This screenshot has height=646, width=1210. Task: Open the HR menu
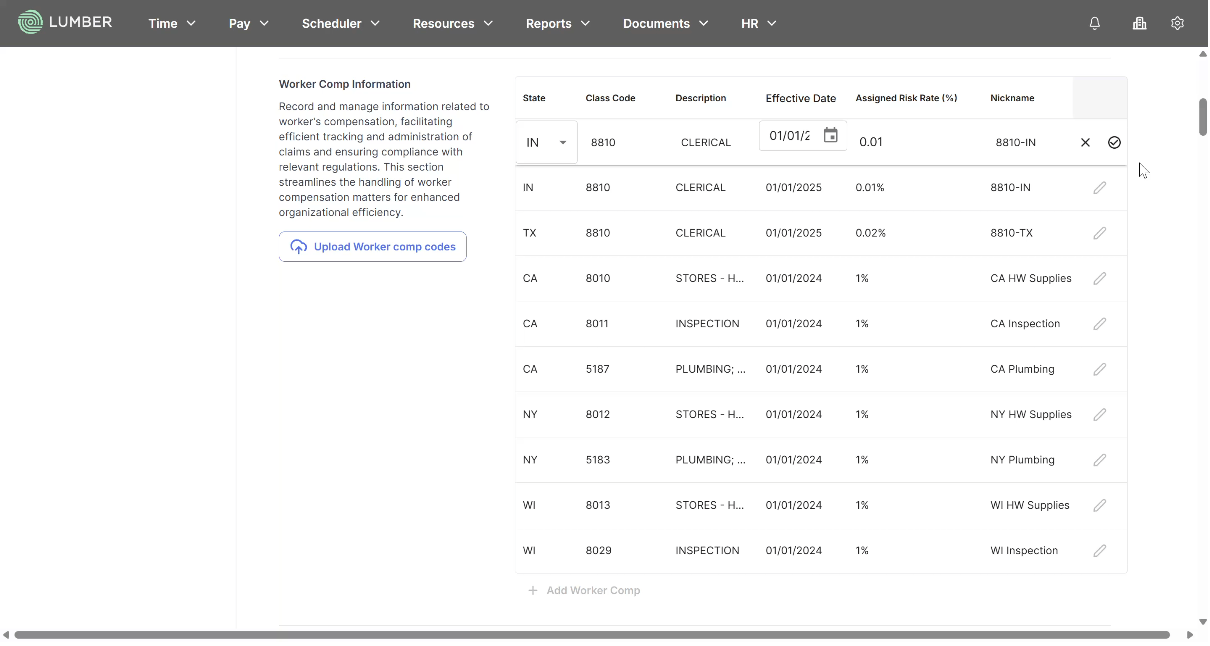coord(759,23)
